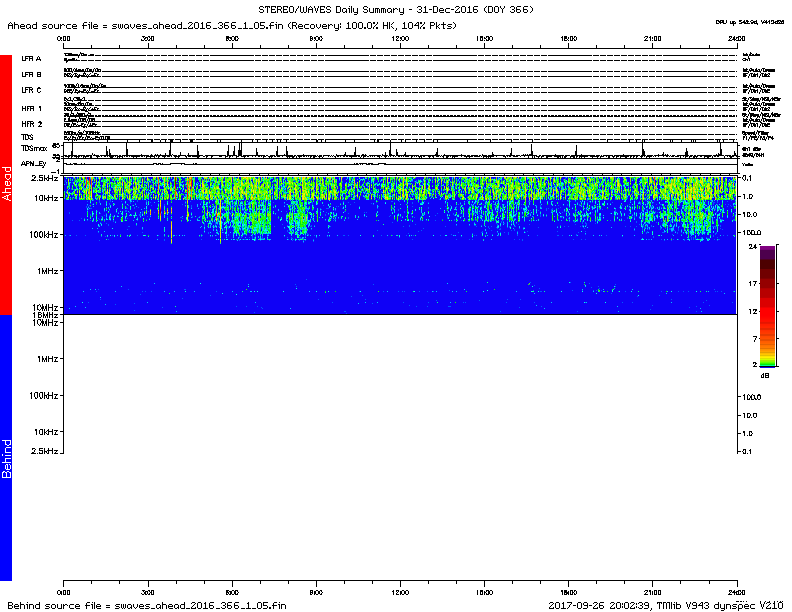Click the APM_Ey row label
Image resolution: width=792 pixels, height=612 pixels.
point(34,163)
